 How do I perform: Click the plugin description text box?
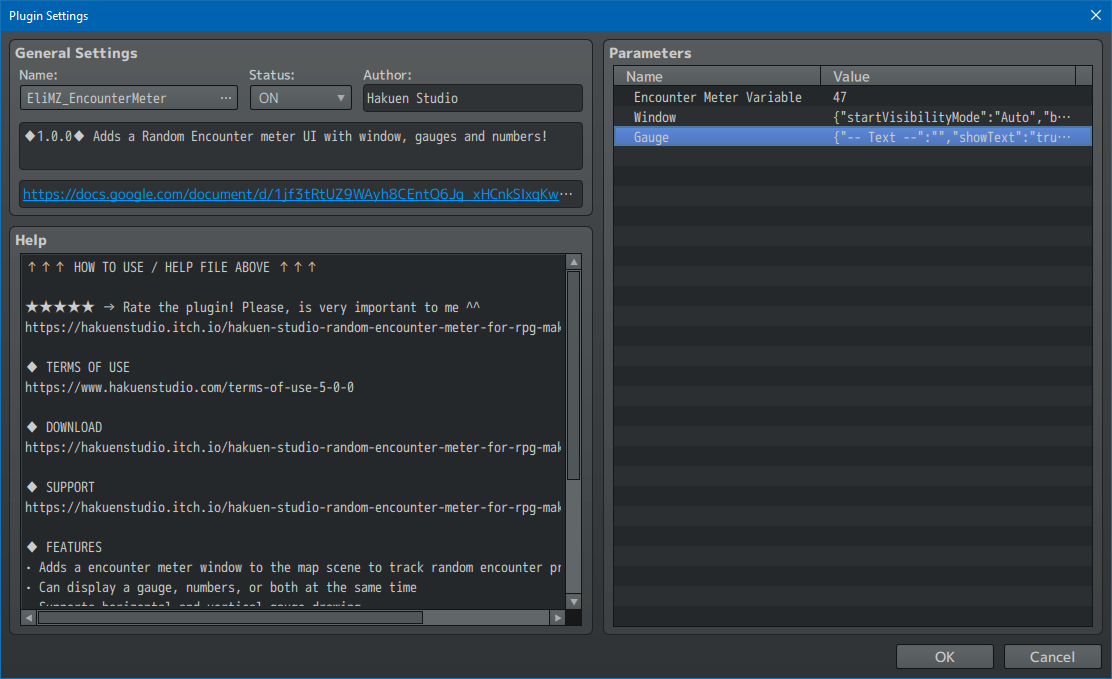pos(301,145)
